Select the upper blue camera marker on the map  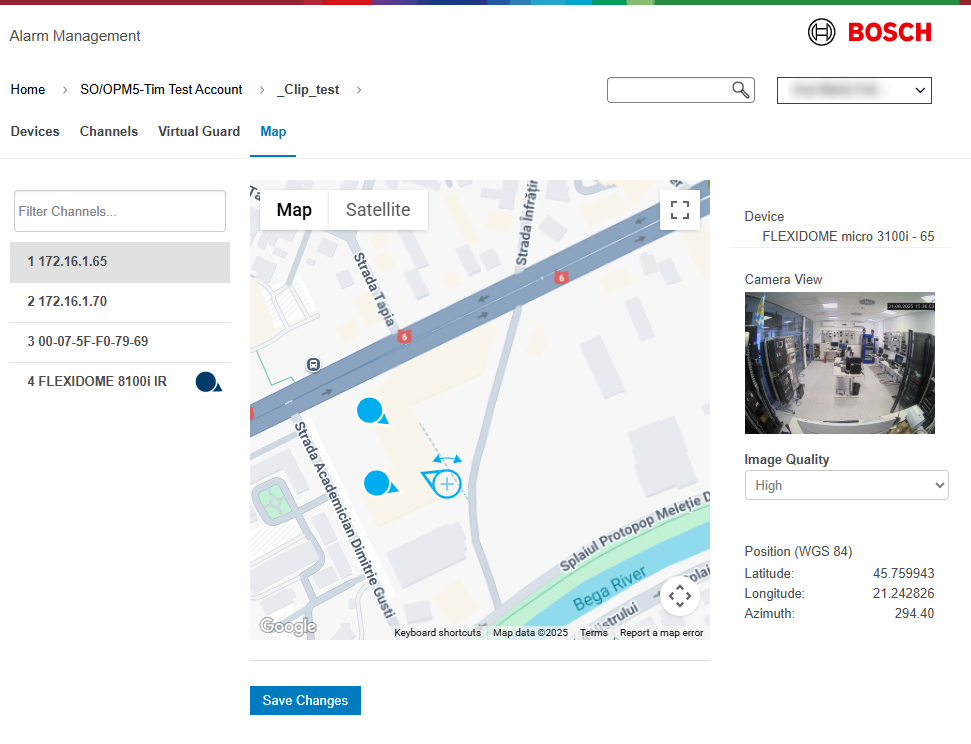pos(370,410)
